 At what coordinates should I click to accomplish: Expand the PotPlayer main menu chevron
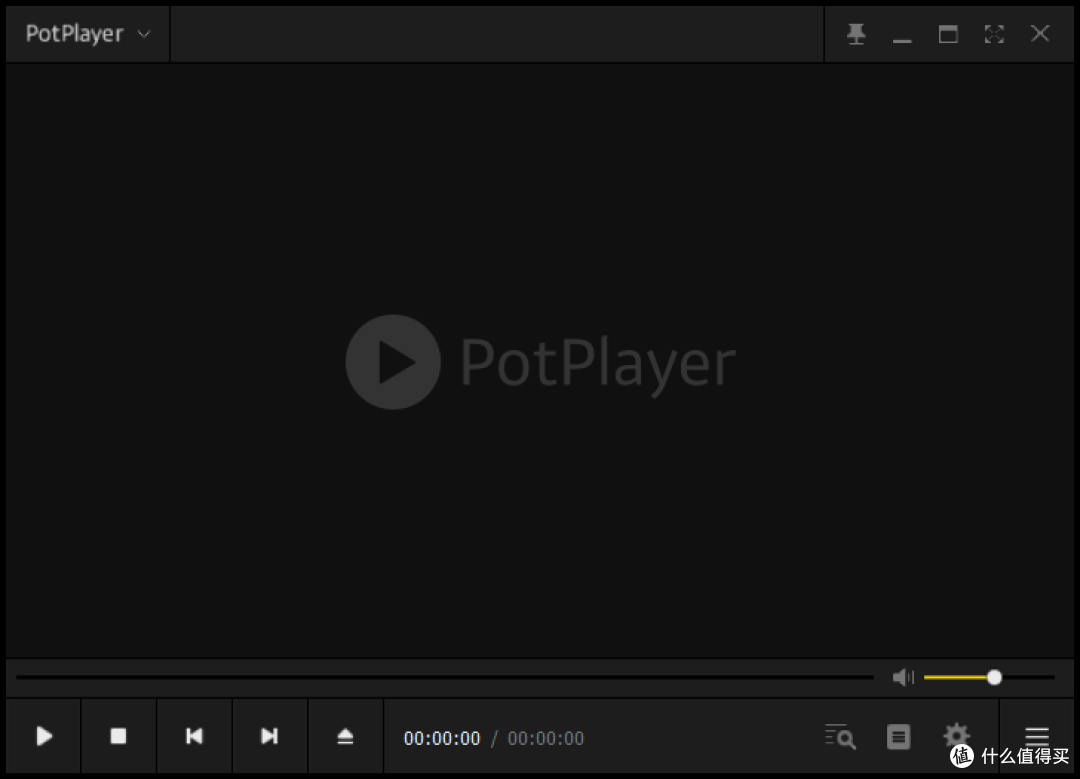tap(143, 33)
